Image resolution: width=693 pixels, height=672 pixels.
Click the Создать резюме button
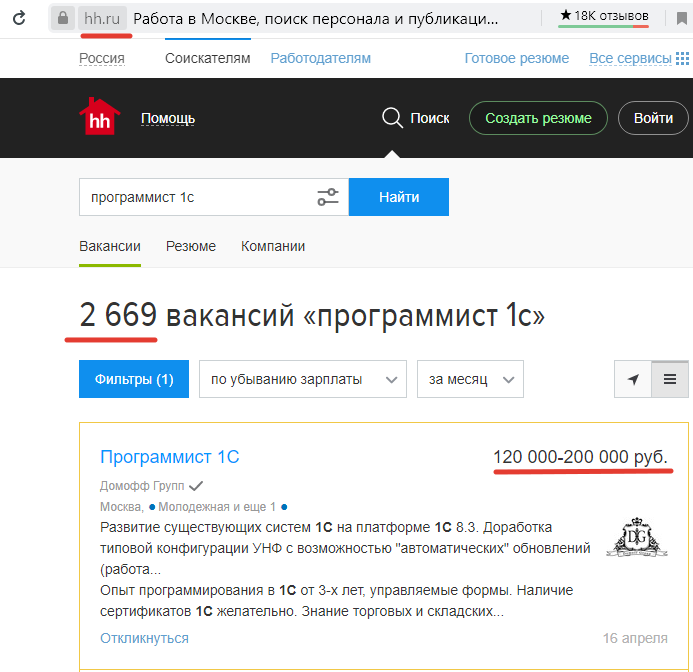pos(538,118)
